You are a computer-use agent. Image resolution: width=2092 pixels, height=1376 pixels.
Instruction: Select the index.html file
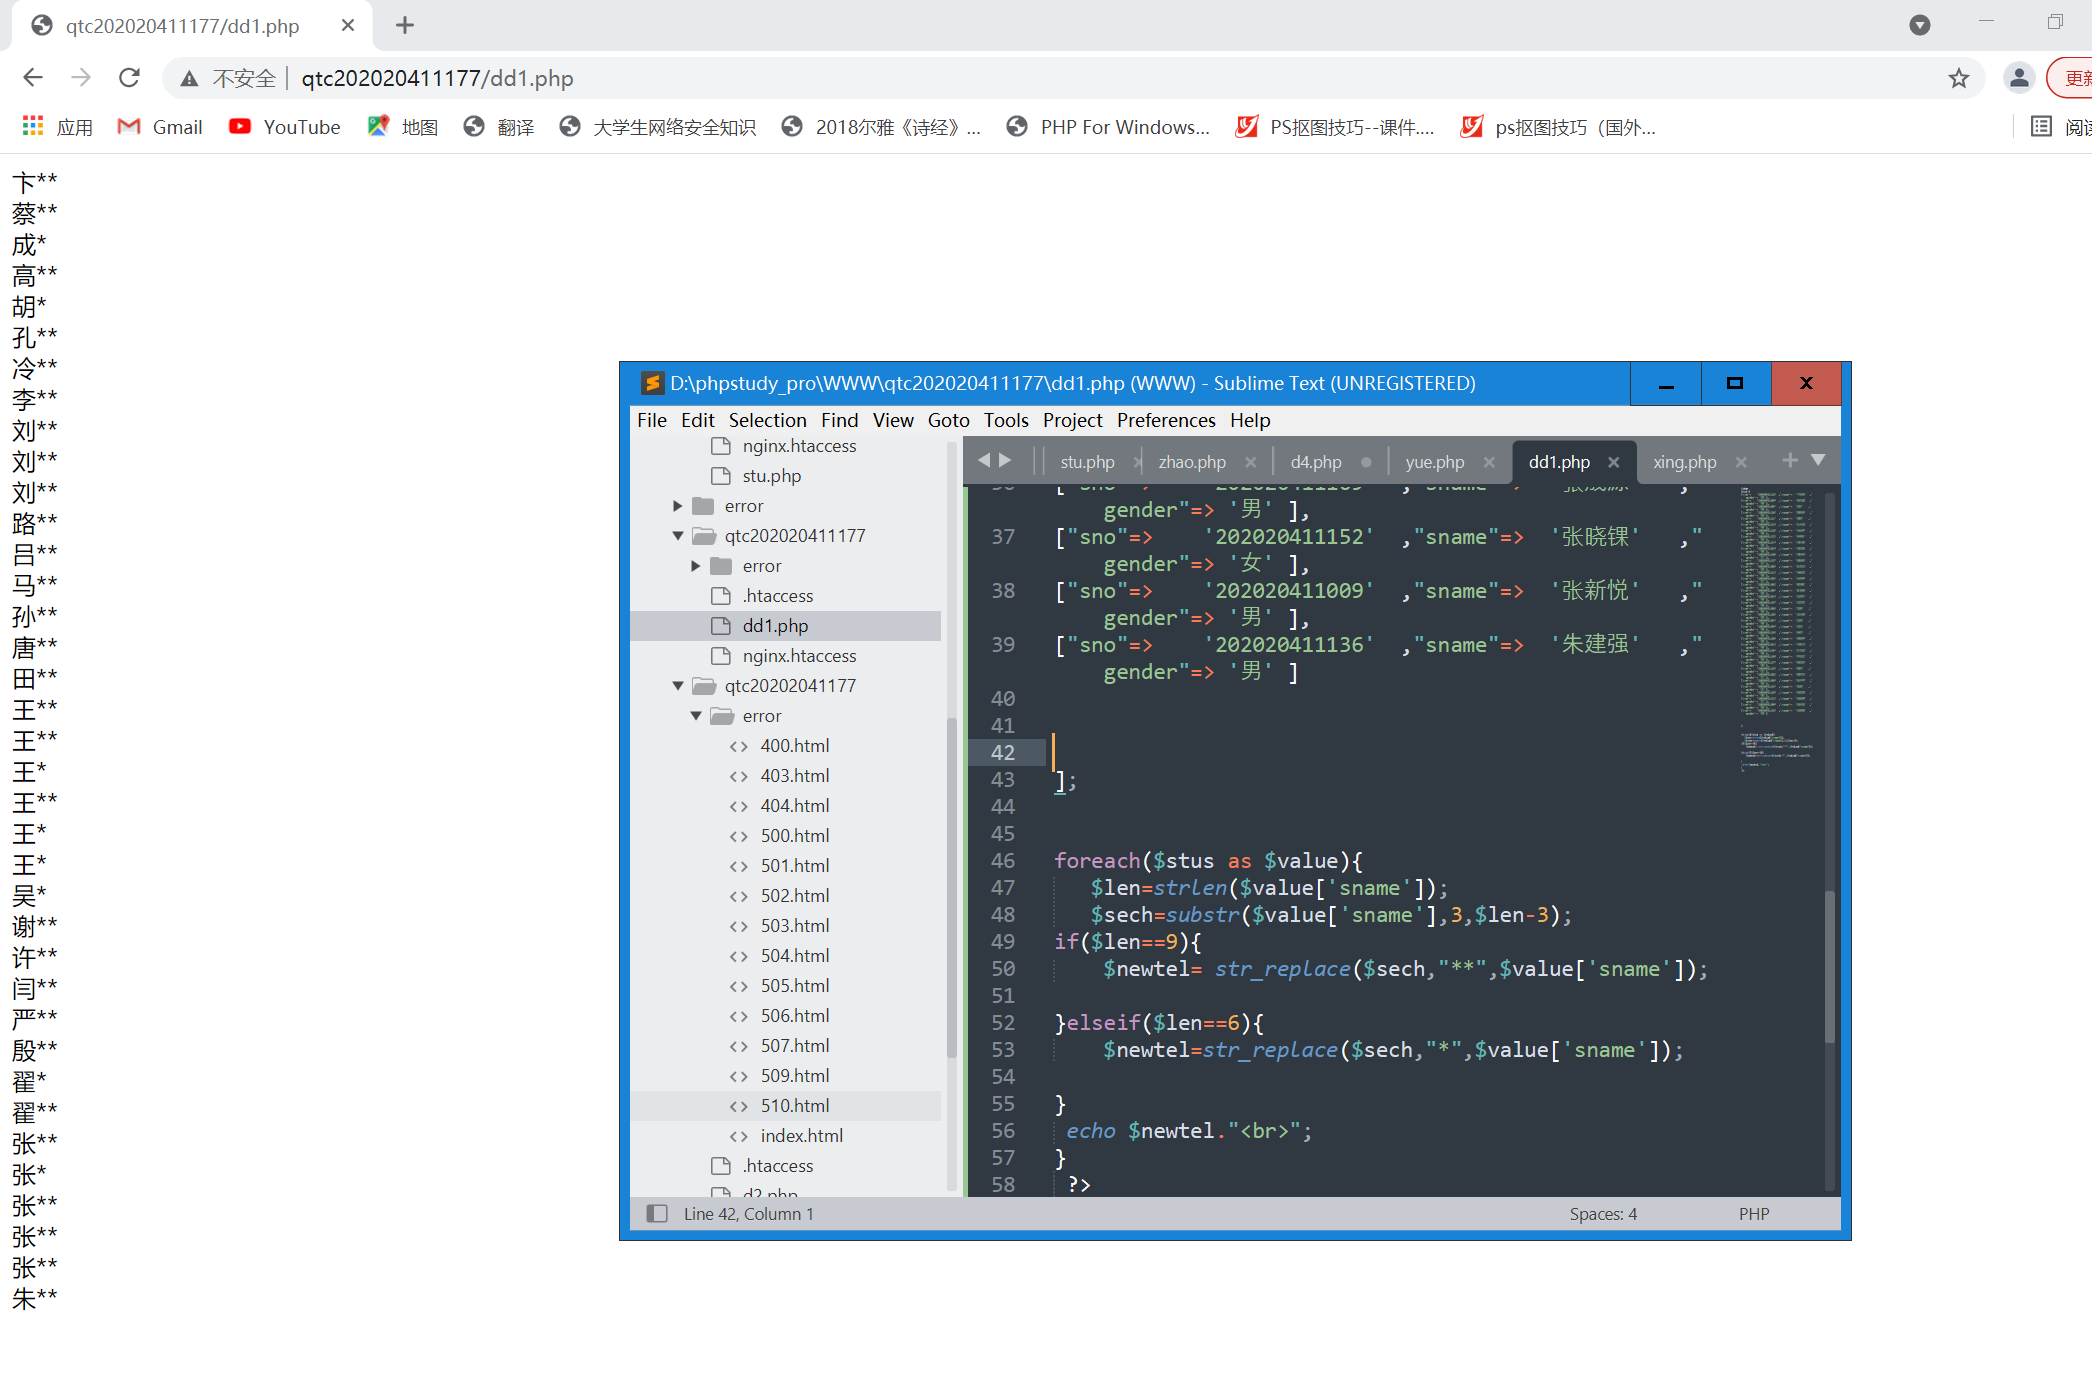coord(802,1135)
